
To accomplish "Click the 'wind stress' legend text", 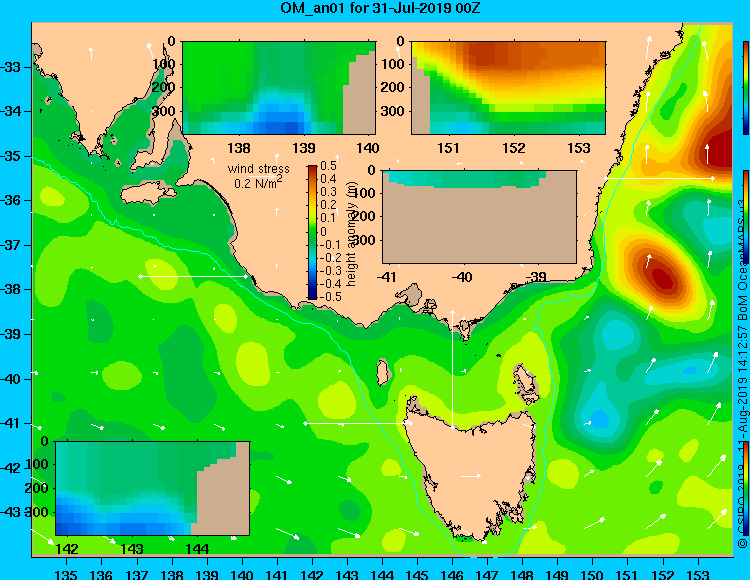I will (258, 169).
